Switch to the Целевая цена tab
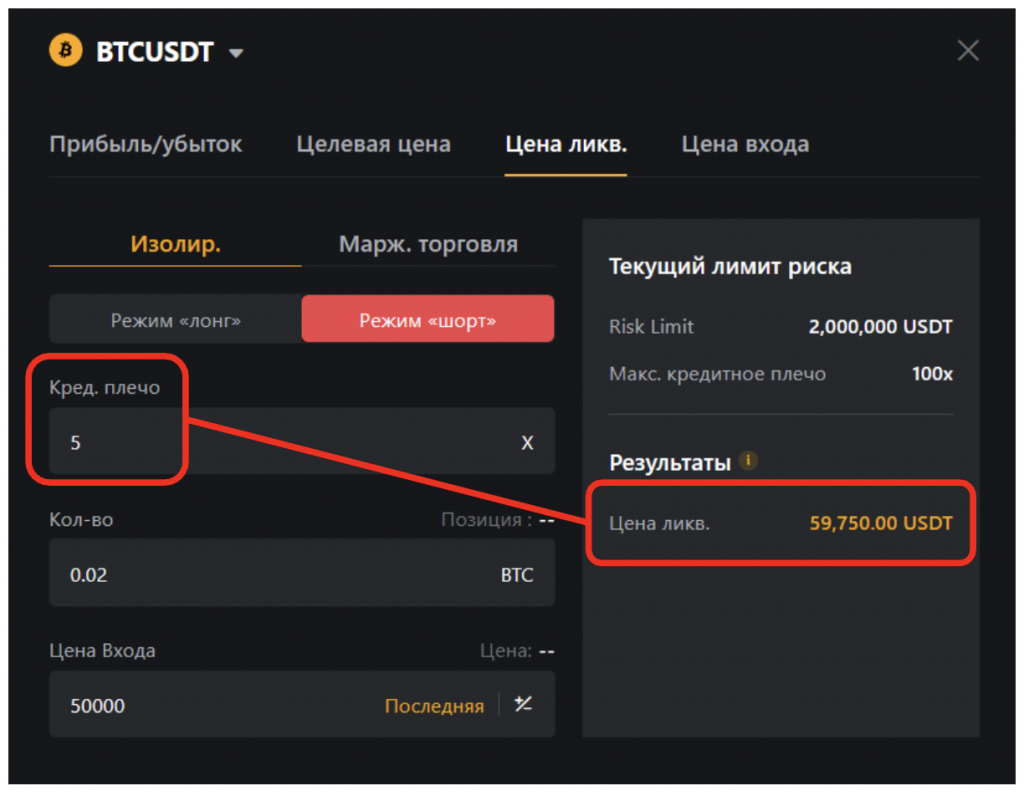 [x=374, y=144]
